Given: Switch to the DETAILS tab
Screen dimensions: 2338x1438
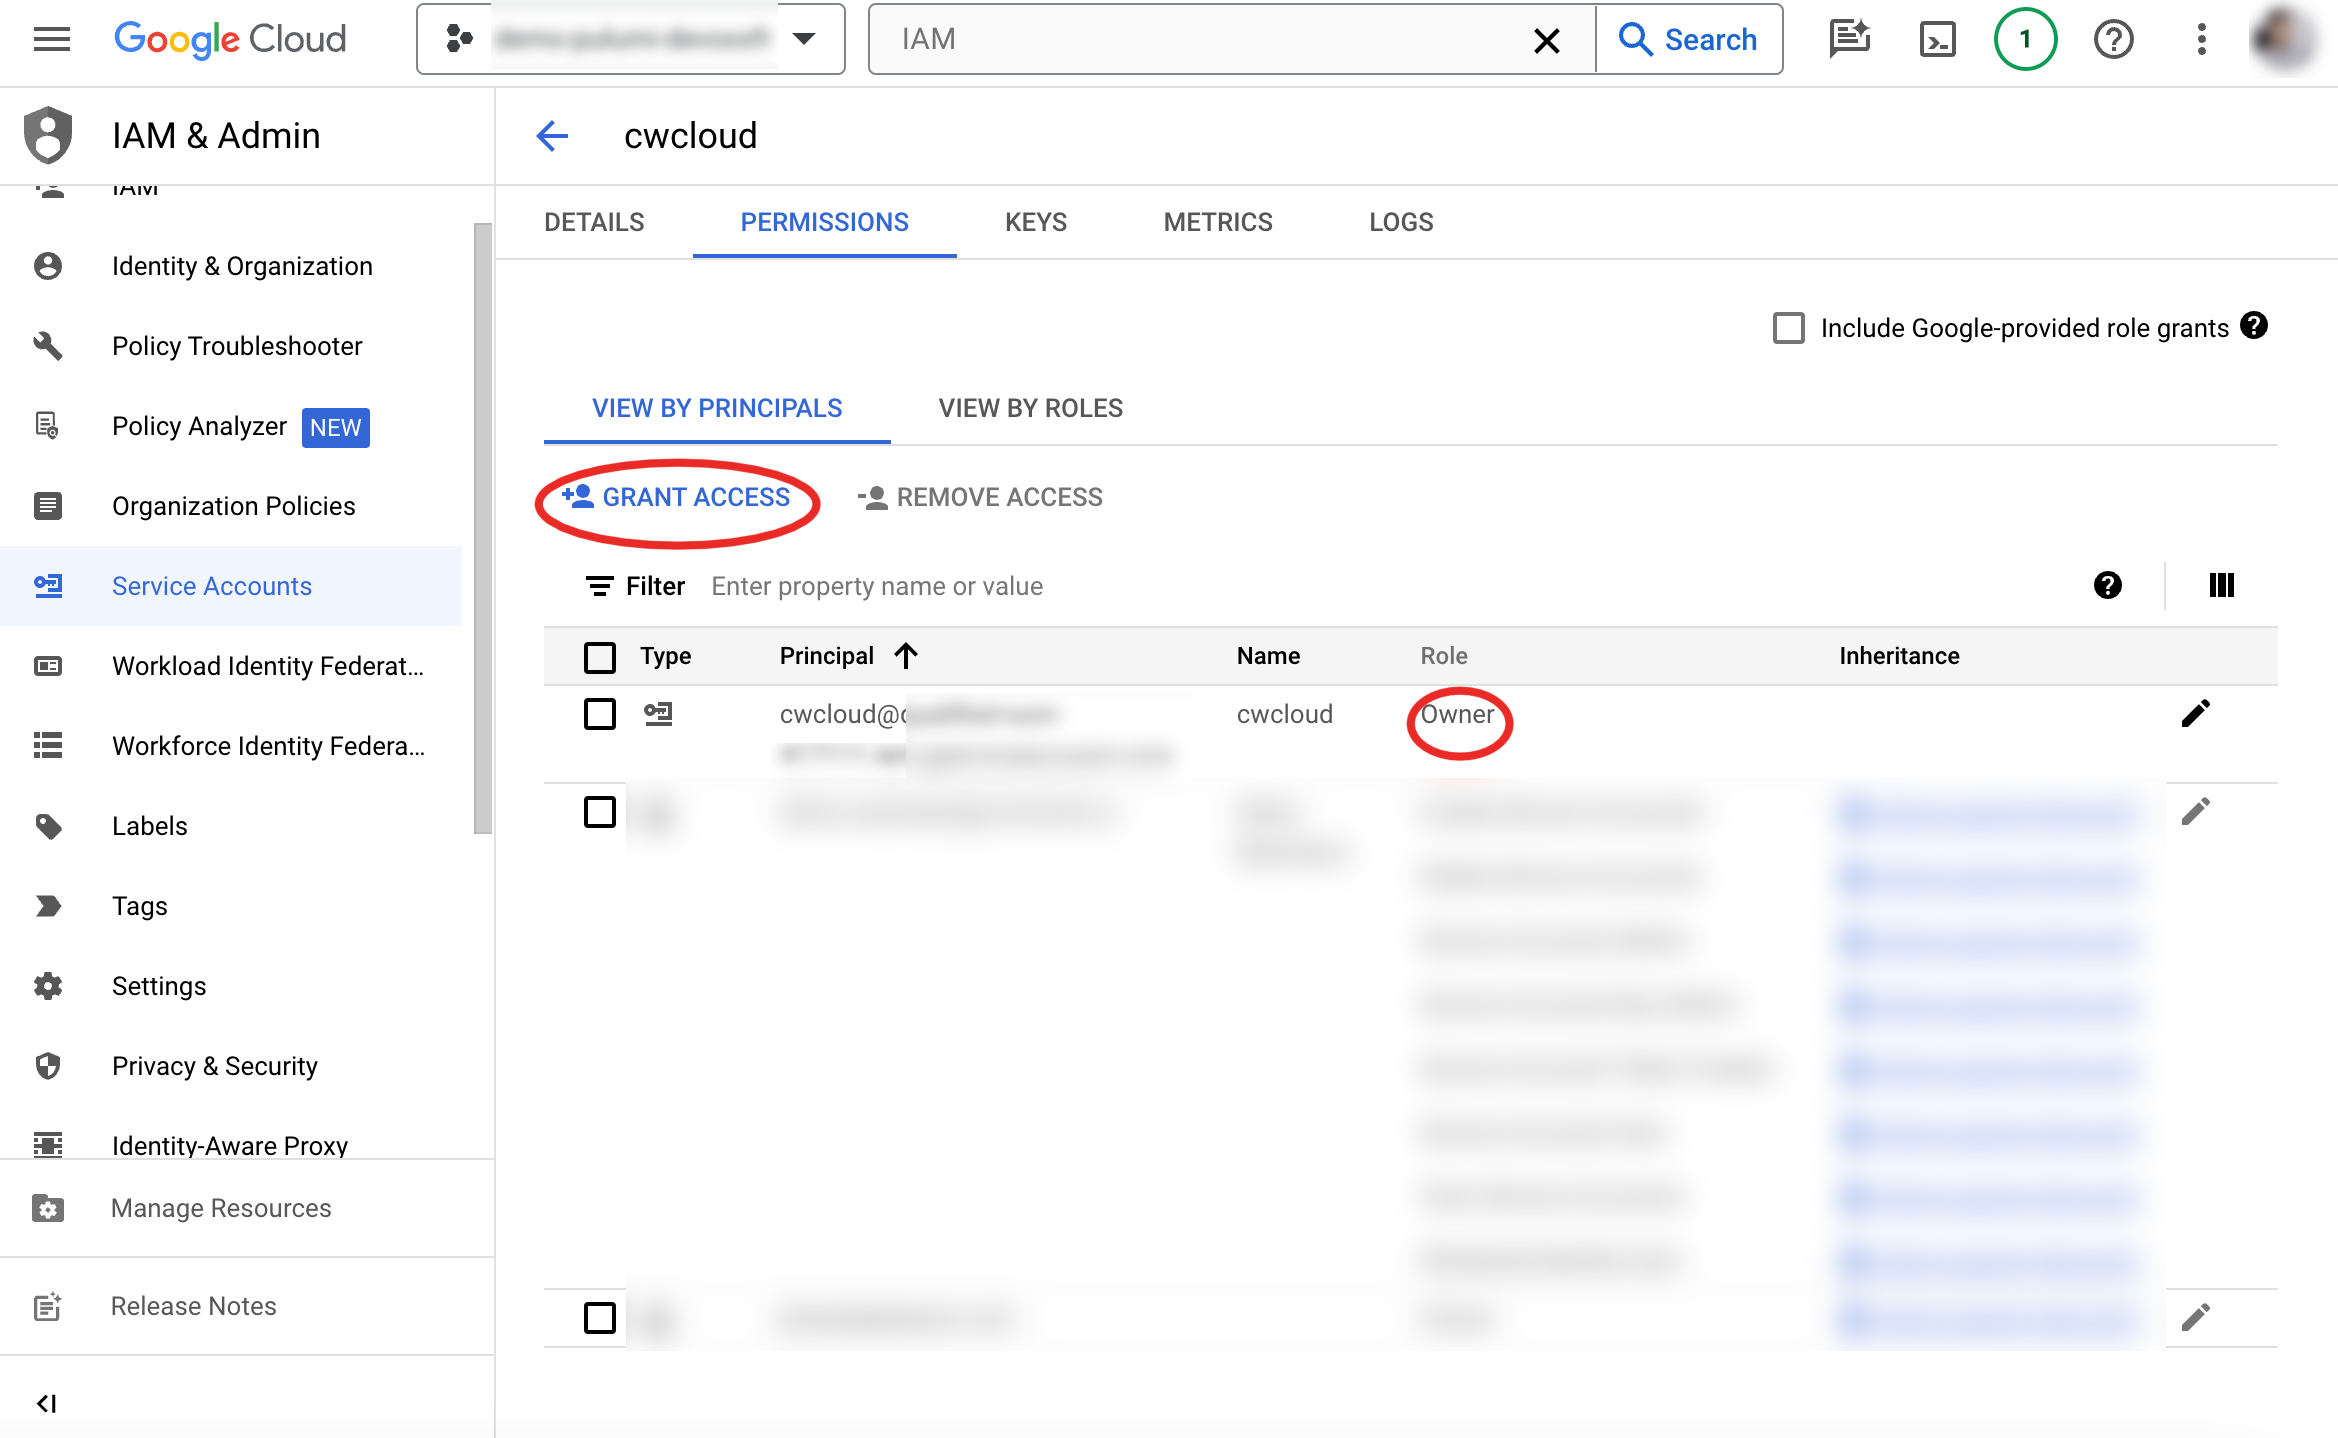Looking at the screenshot, I should coord(594,222).
